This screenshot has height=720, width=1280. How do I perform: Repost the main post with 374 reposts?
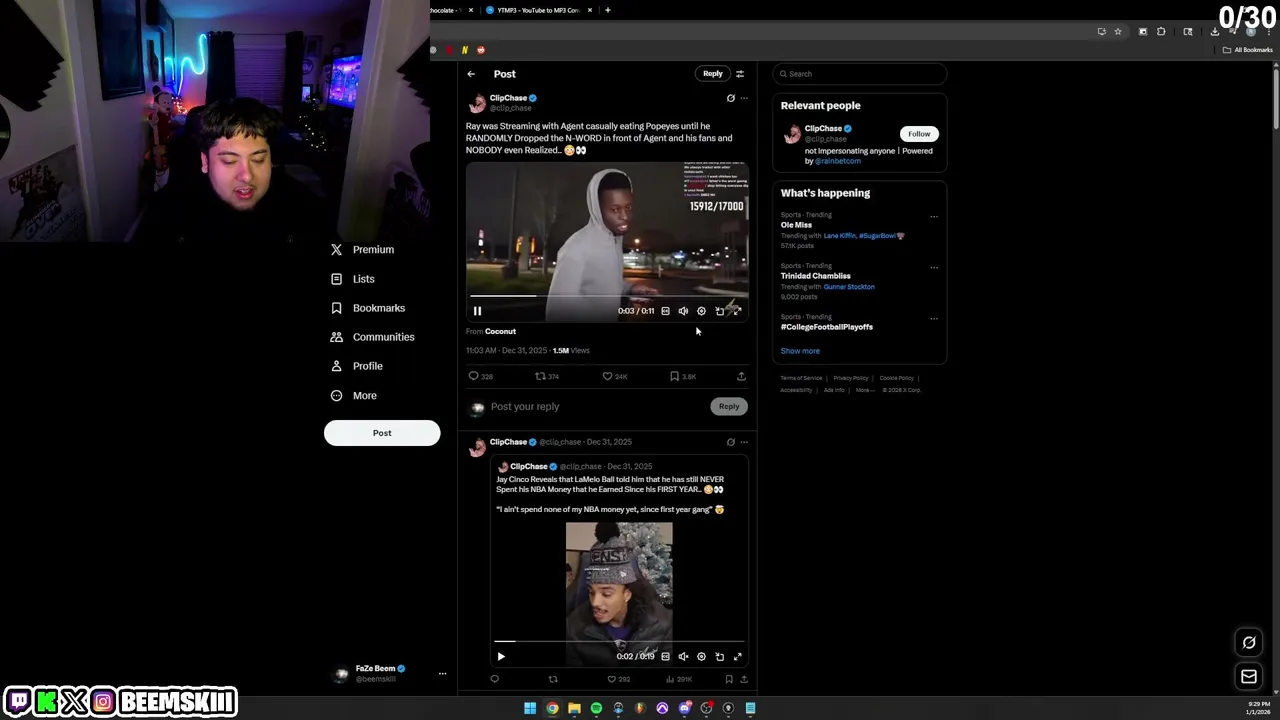[x=547, y=377]
